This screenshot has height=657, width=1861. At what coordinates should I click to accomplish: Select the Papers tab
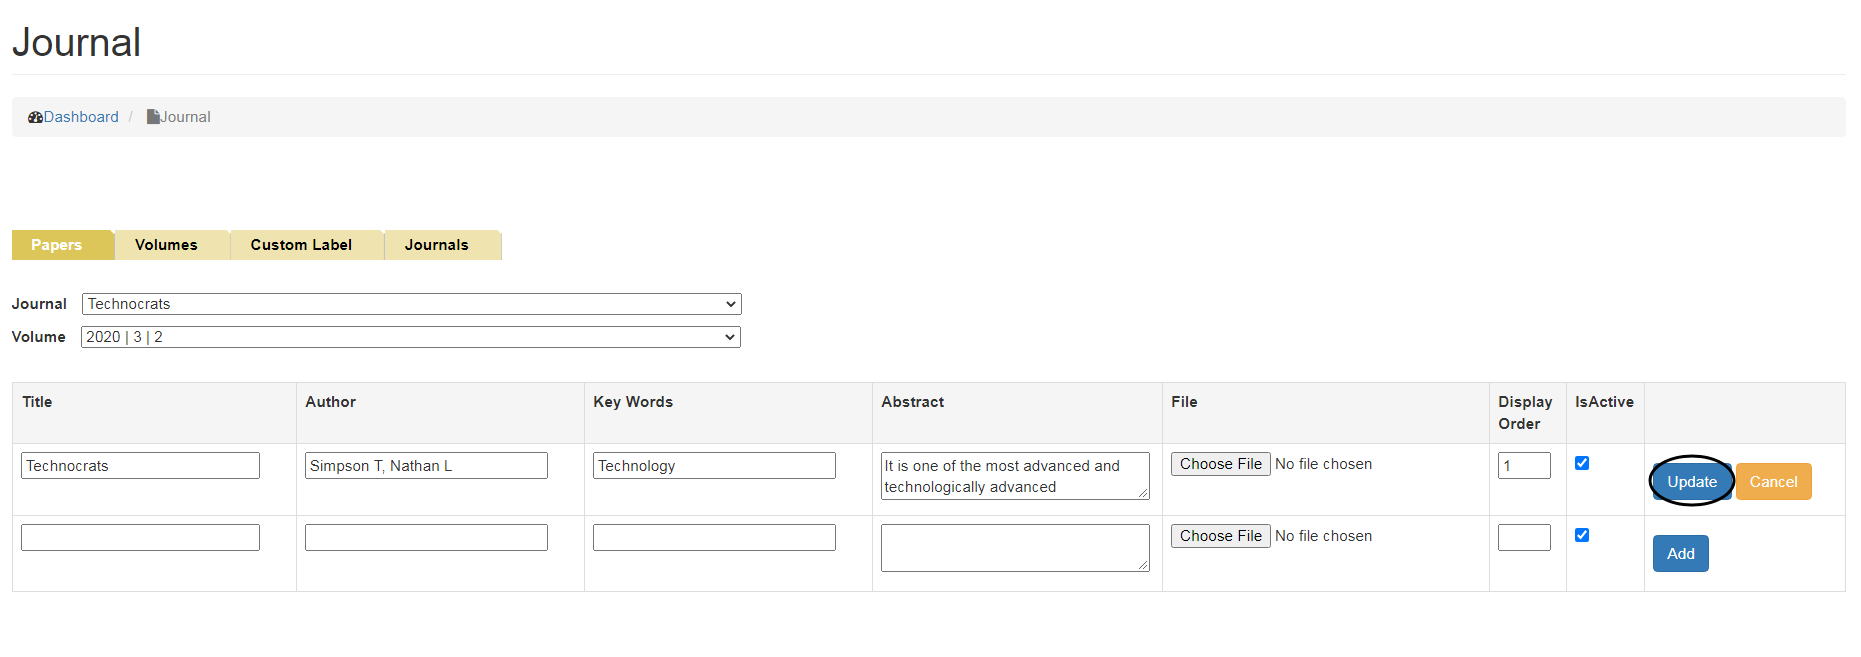point(57,245)
